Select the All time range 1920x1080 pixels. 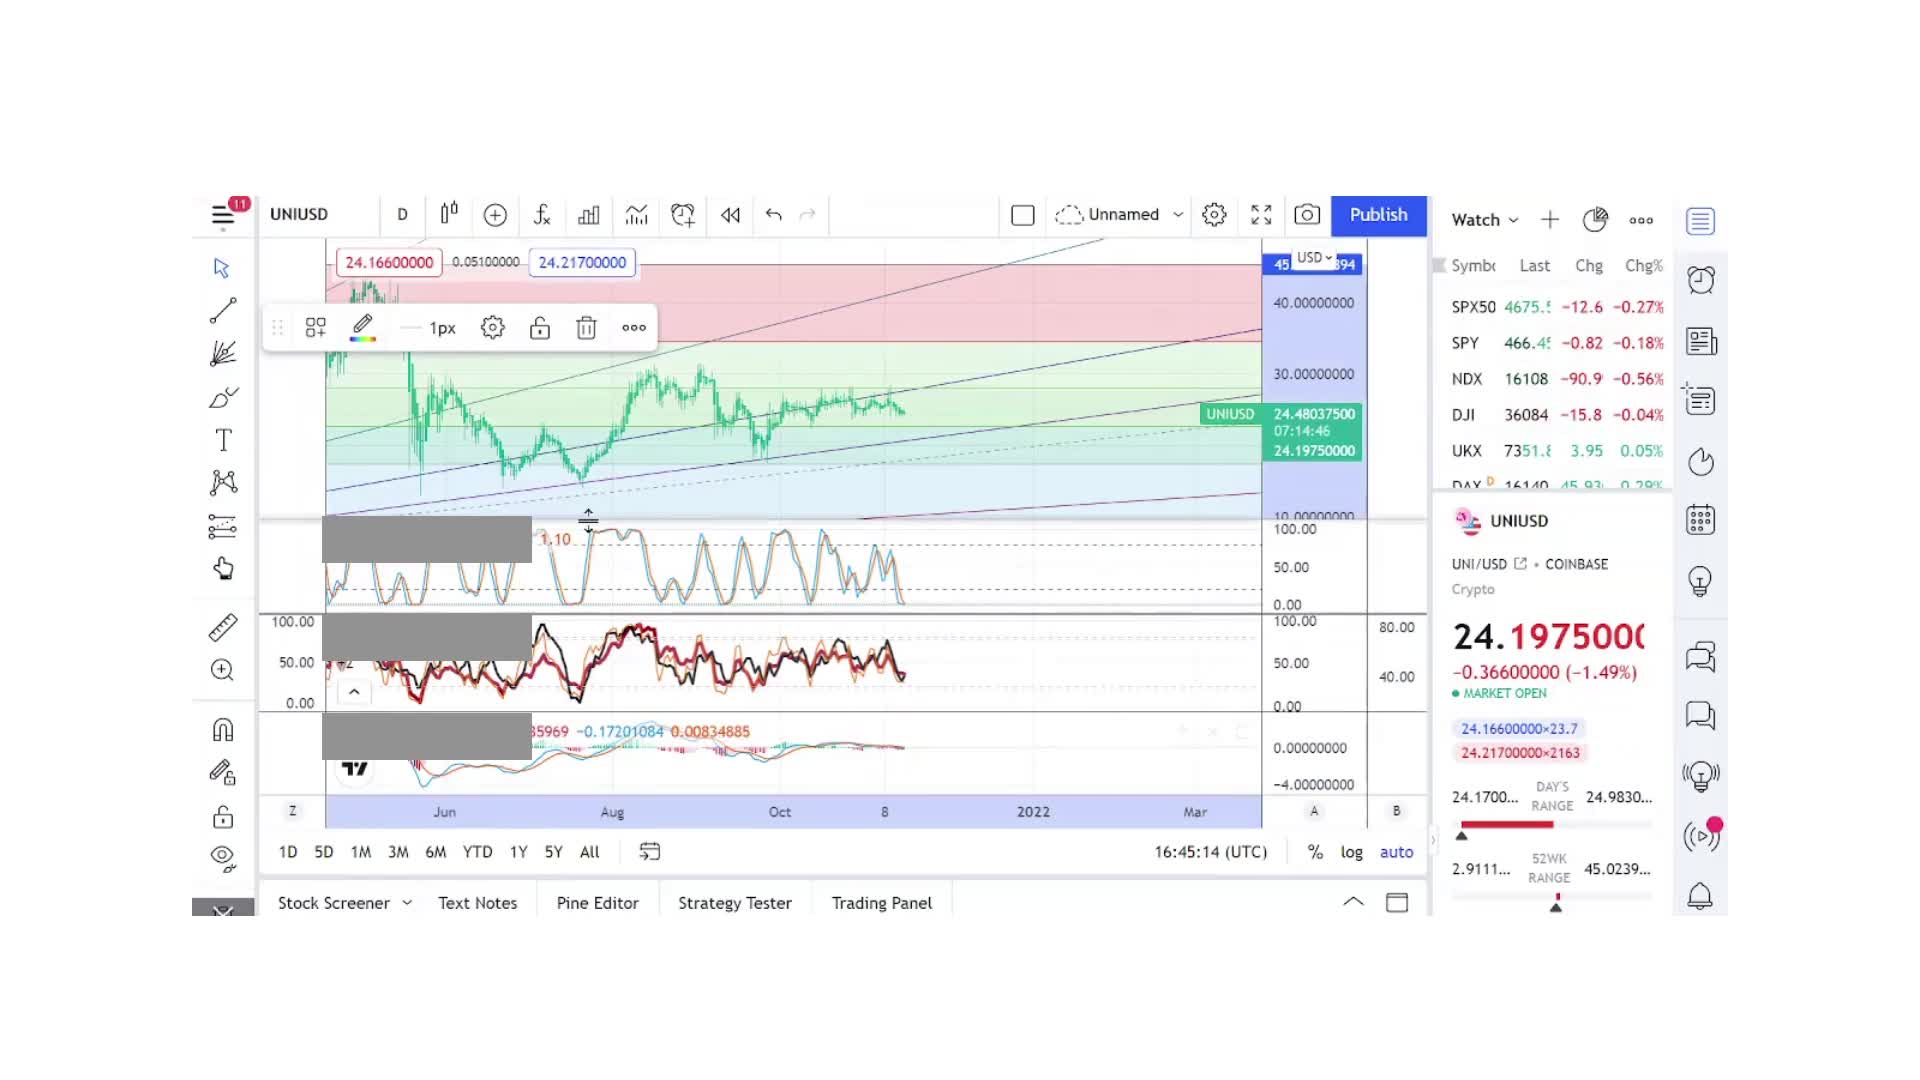[590, 852]
